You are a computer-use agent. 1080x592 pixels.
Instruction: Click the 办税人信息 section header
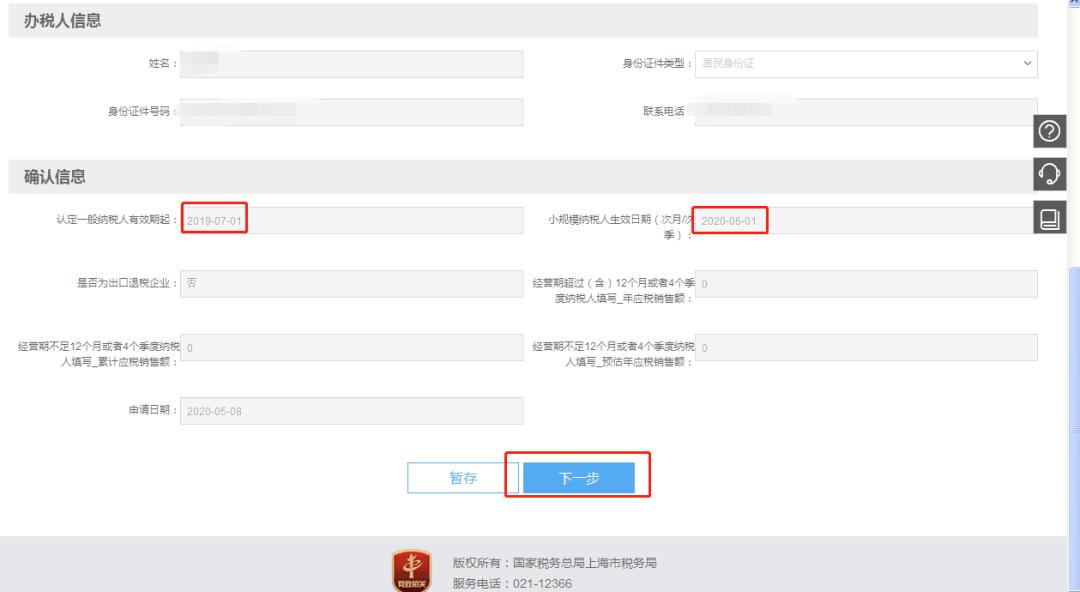coord(523,20)
